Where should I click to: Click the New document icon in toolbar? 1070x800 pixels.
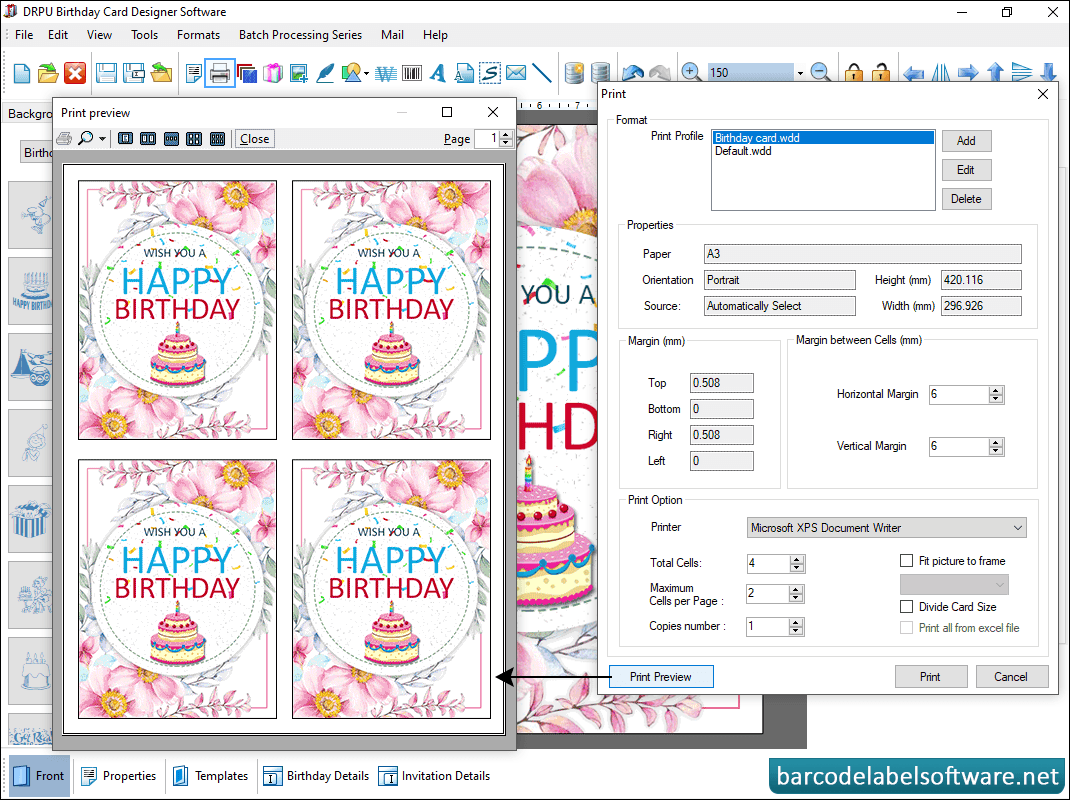pyautogui.click(x=21, y=72)
